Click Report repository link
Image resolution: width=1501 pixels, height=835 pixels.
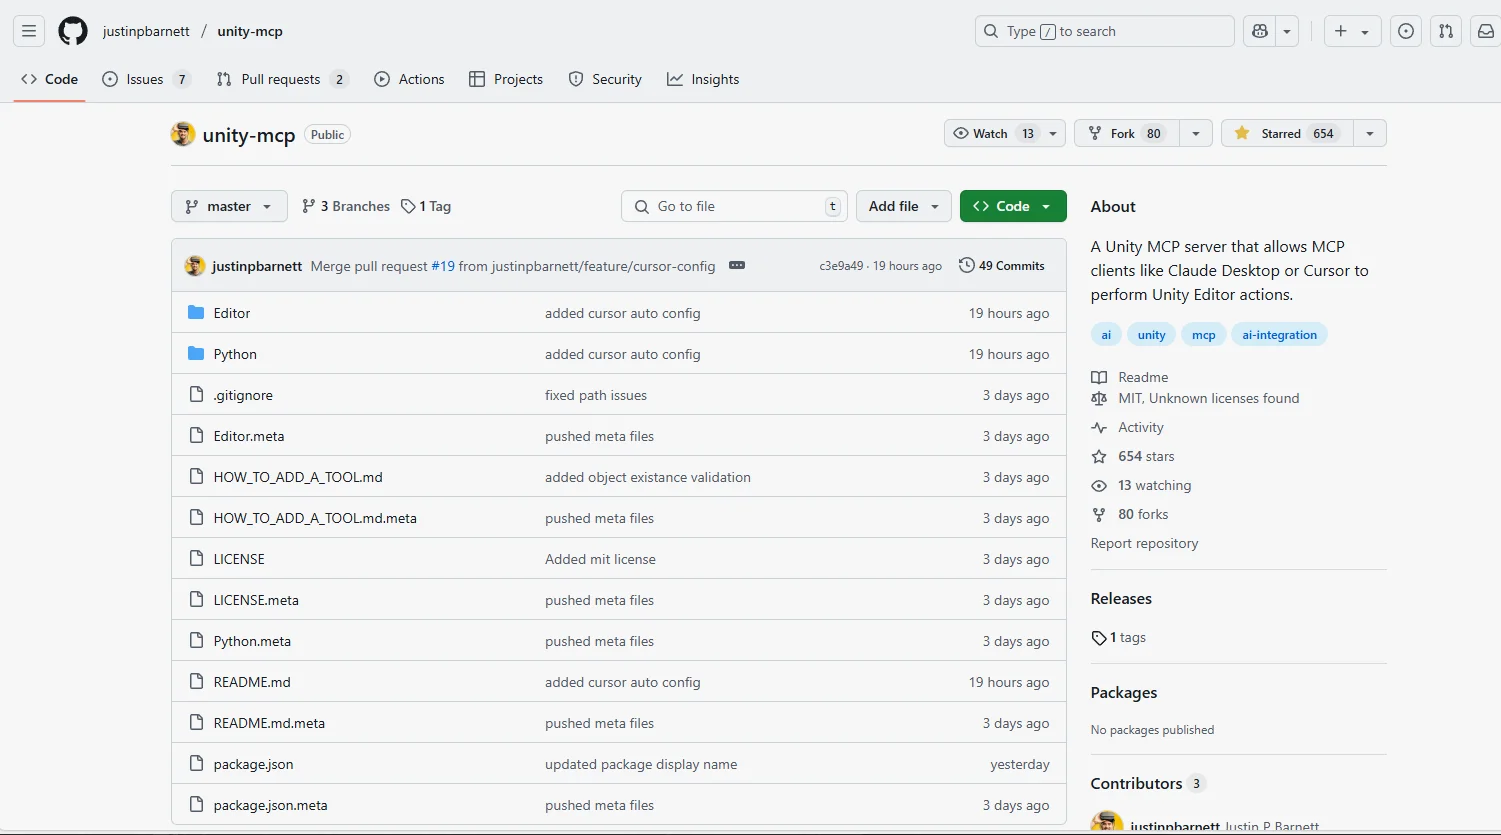pyautogui.click(x=1144, y=543)
